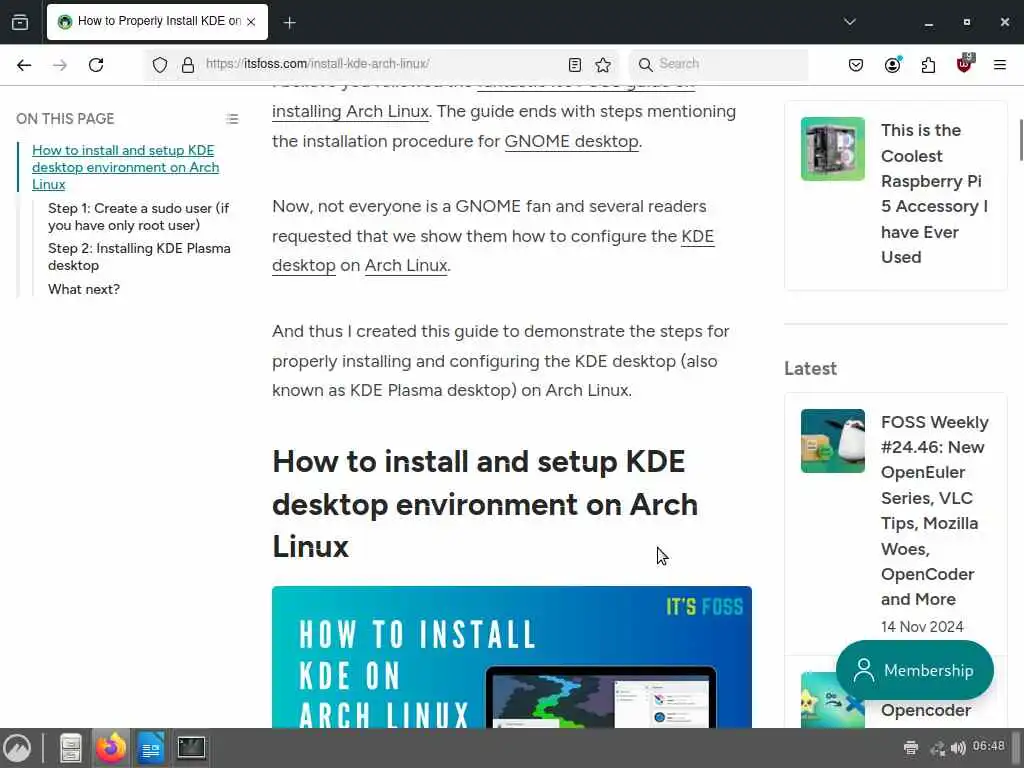Image resolution: width=1024 pixels, height=768 pixels.
Task: Jump to 'Step 1: Create a sudo user'
Action: tap(138, 217)
